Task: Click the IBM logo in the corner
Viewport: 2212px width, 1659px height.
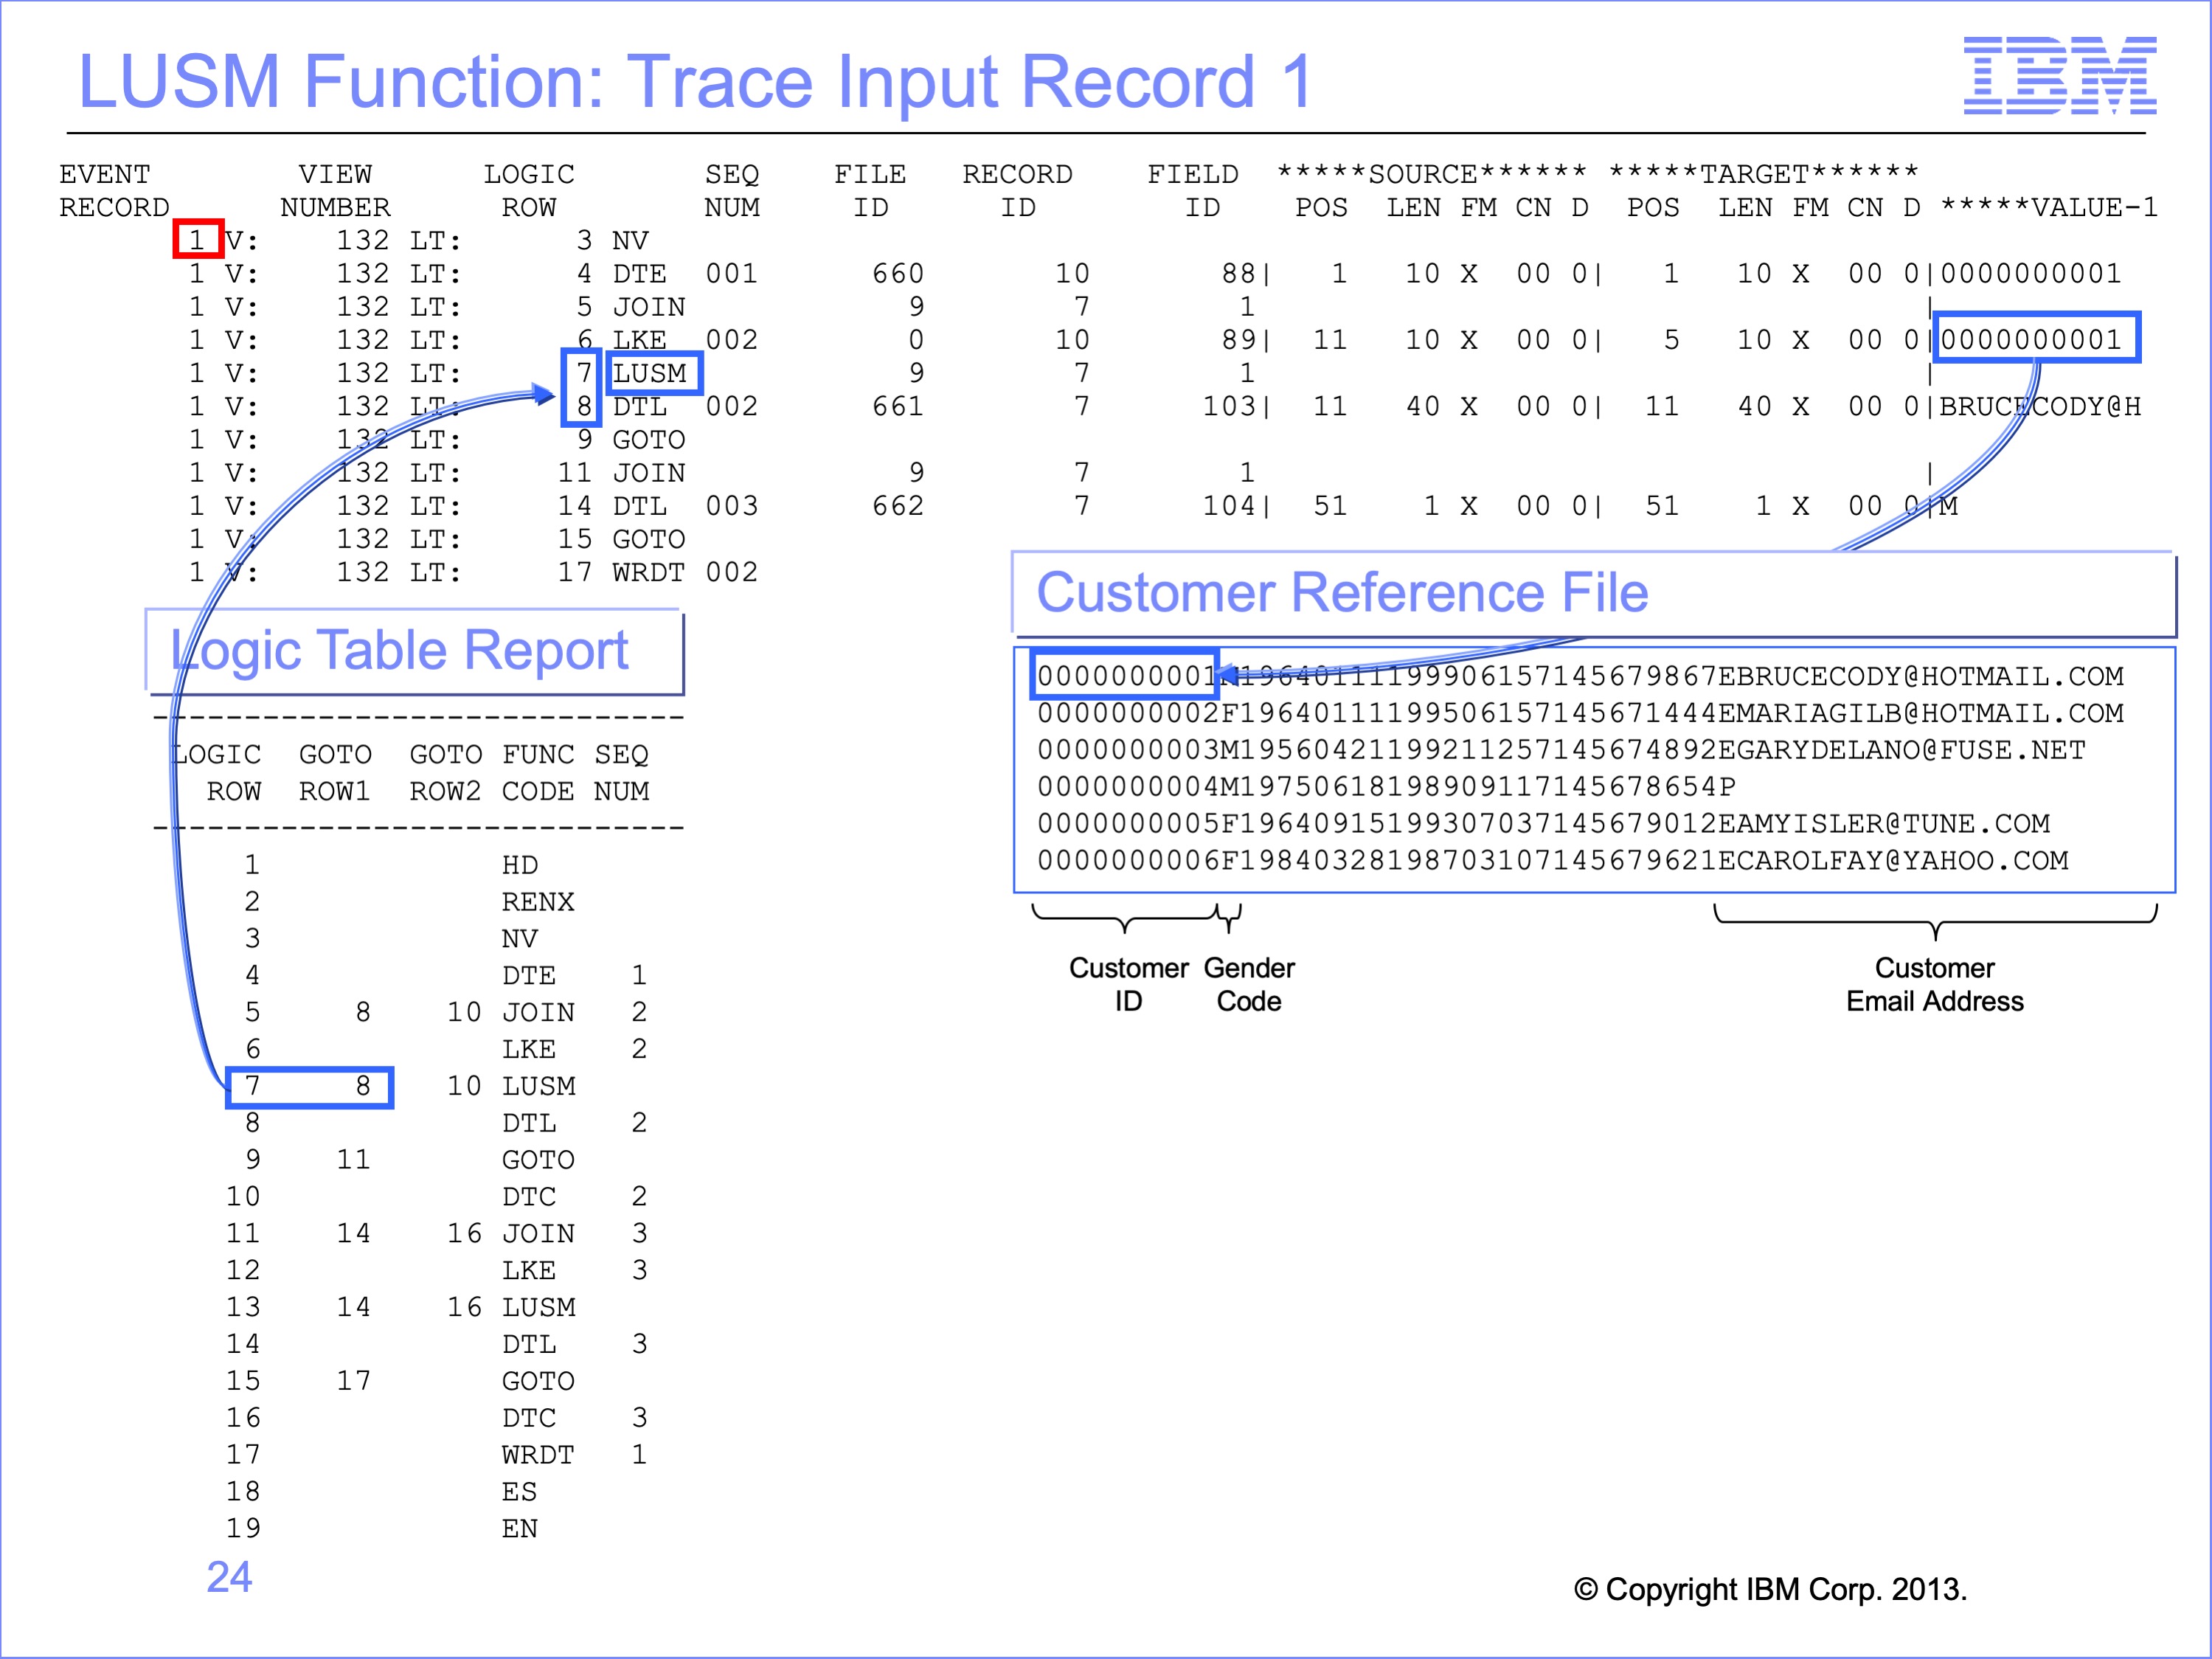Action: [x=2059, y=75]
